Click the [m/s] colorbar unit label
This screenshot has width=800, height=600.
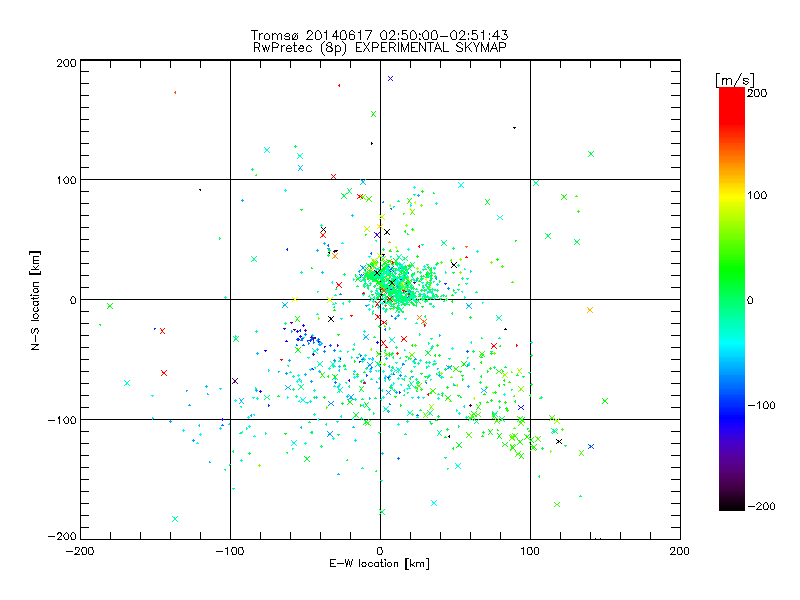pyautogui.click(x=735, y=81)
